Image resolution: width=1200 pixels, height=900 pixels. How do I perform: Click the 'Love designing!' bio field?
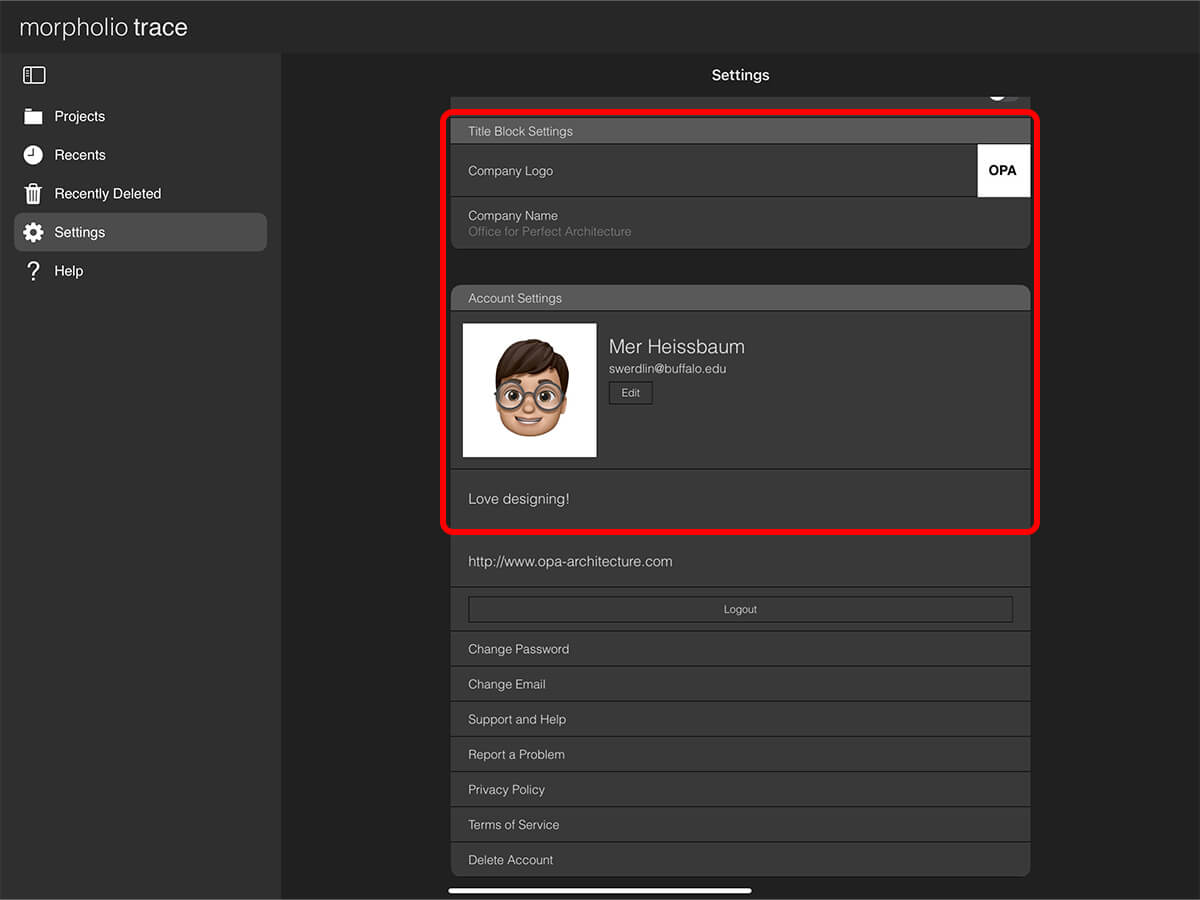point(740,499)
